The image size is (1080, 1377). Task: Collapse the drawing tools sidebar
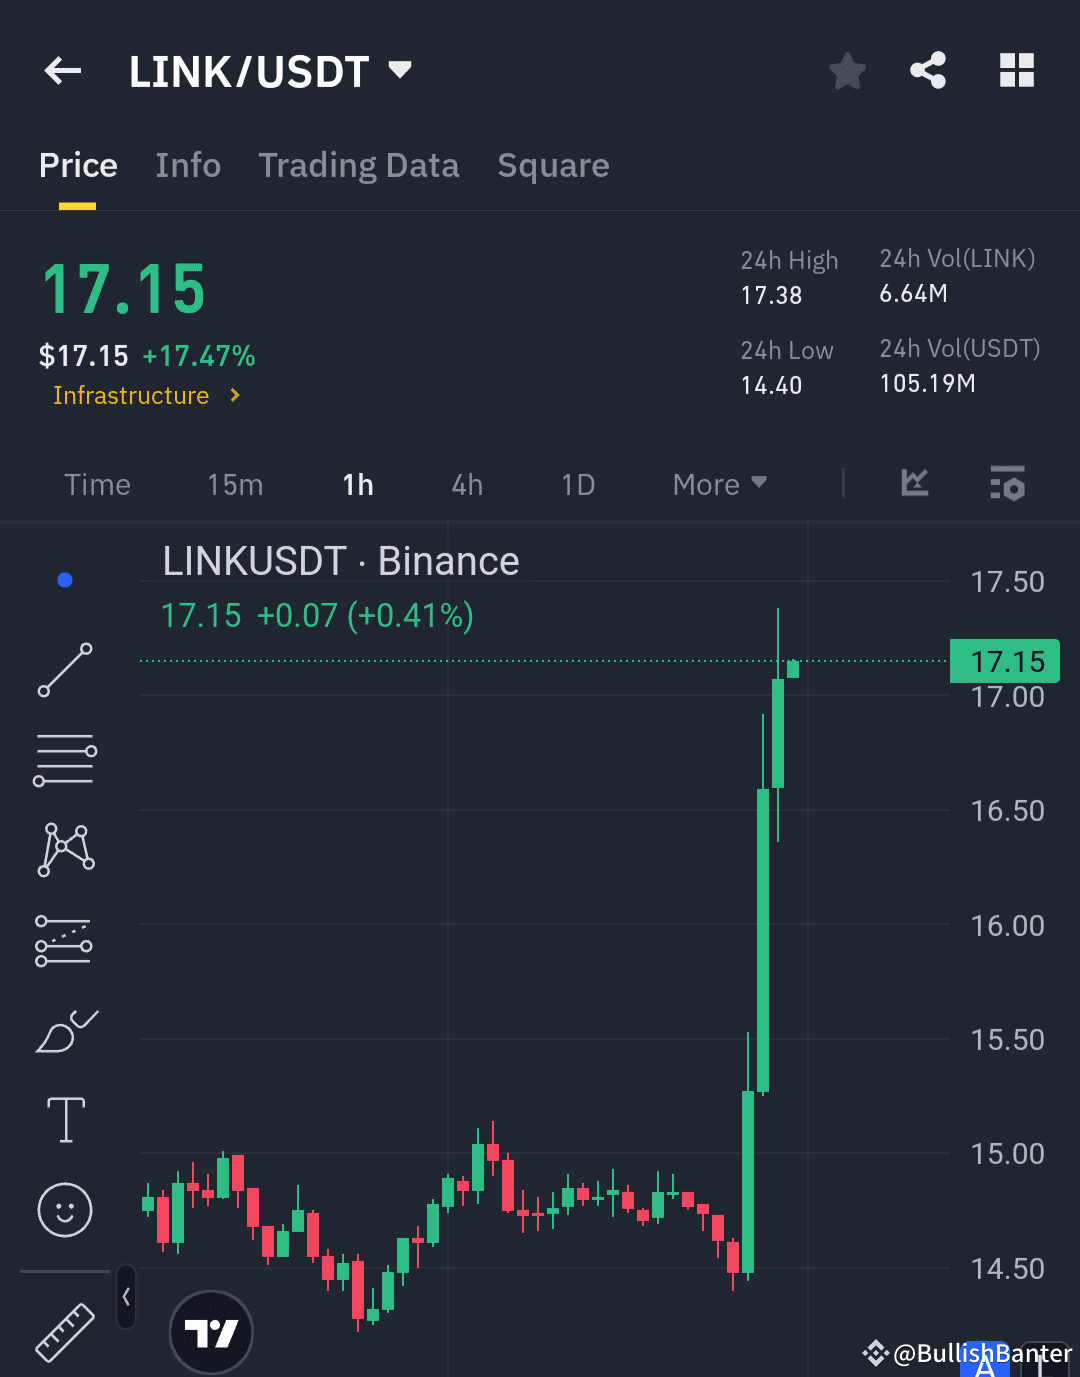[126, 1295]
